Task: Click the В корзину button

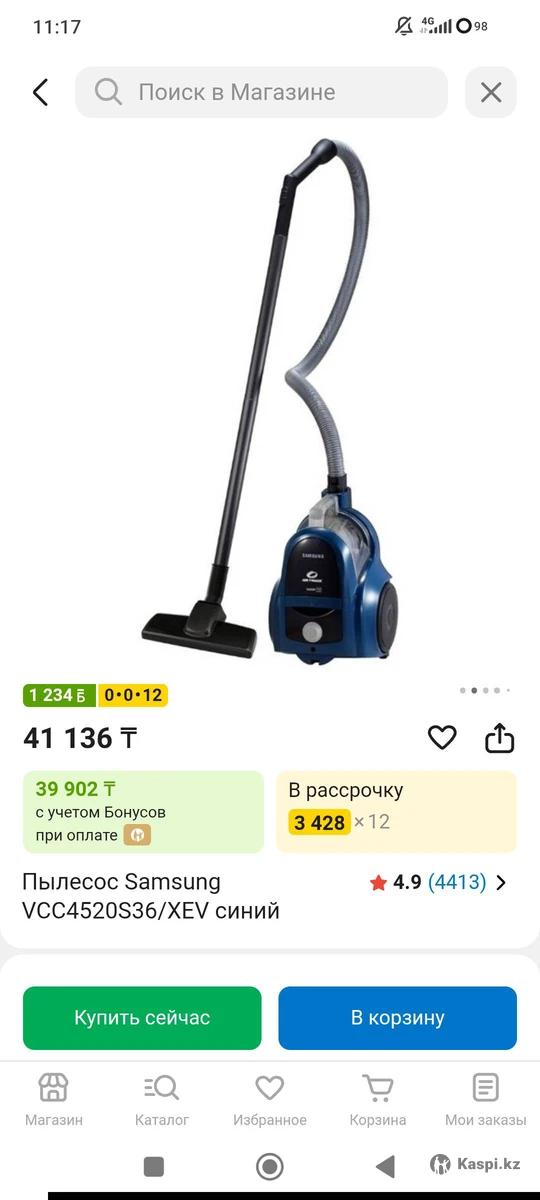Action: coord(397,1018)
